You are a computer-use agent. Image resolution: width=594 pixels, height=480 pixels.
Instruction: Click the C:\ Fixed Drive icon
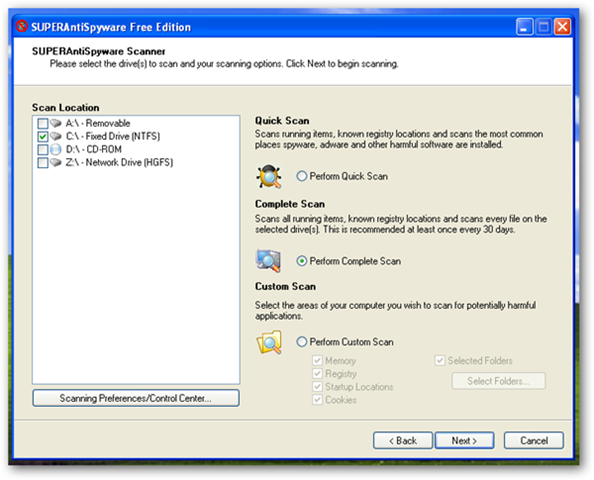[56, 136]
